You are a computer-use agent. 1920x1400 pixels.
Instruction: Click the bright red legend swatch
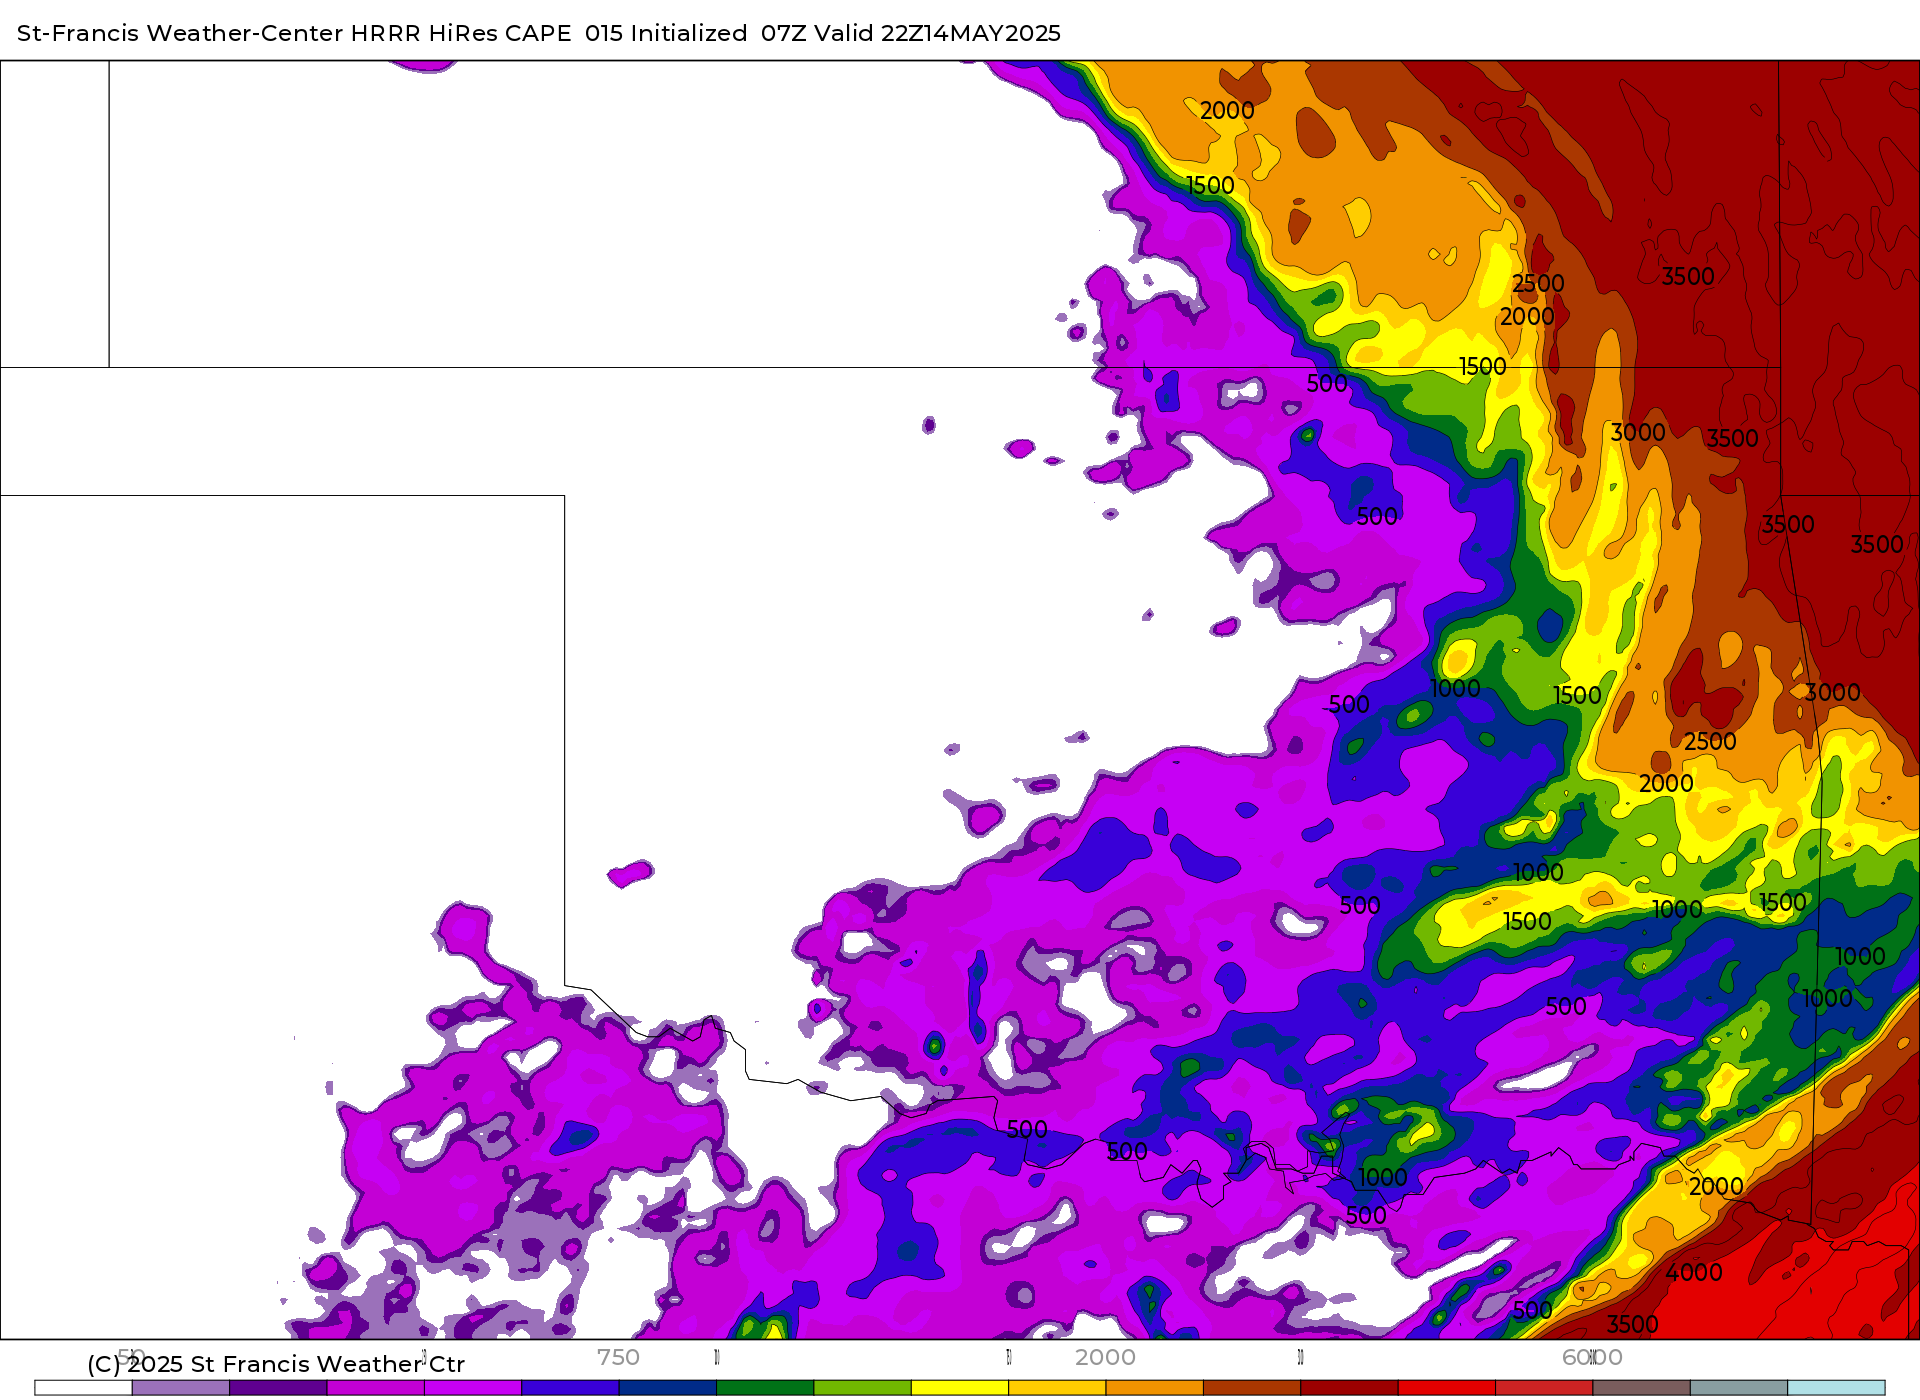1446,1388
